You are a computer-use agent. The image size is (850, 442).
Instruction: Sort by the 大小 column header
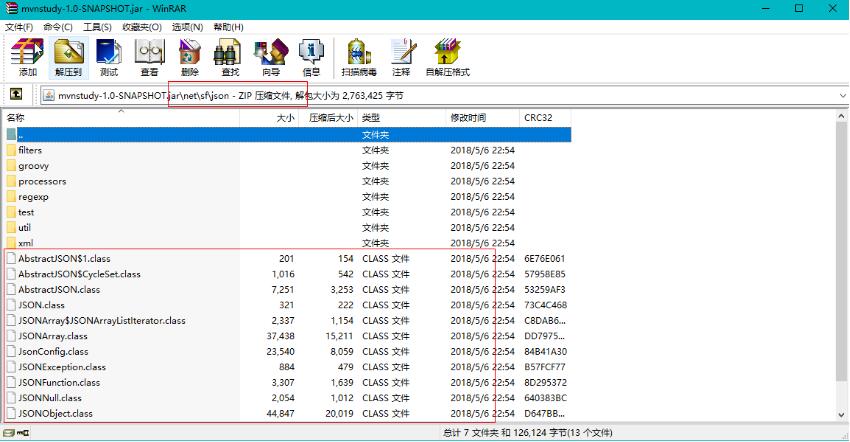click(269, 118)
